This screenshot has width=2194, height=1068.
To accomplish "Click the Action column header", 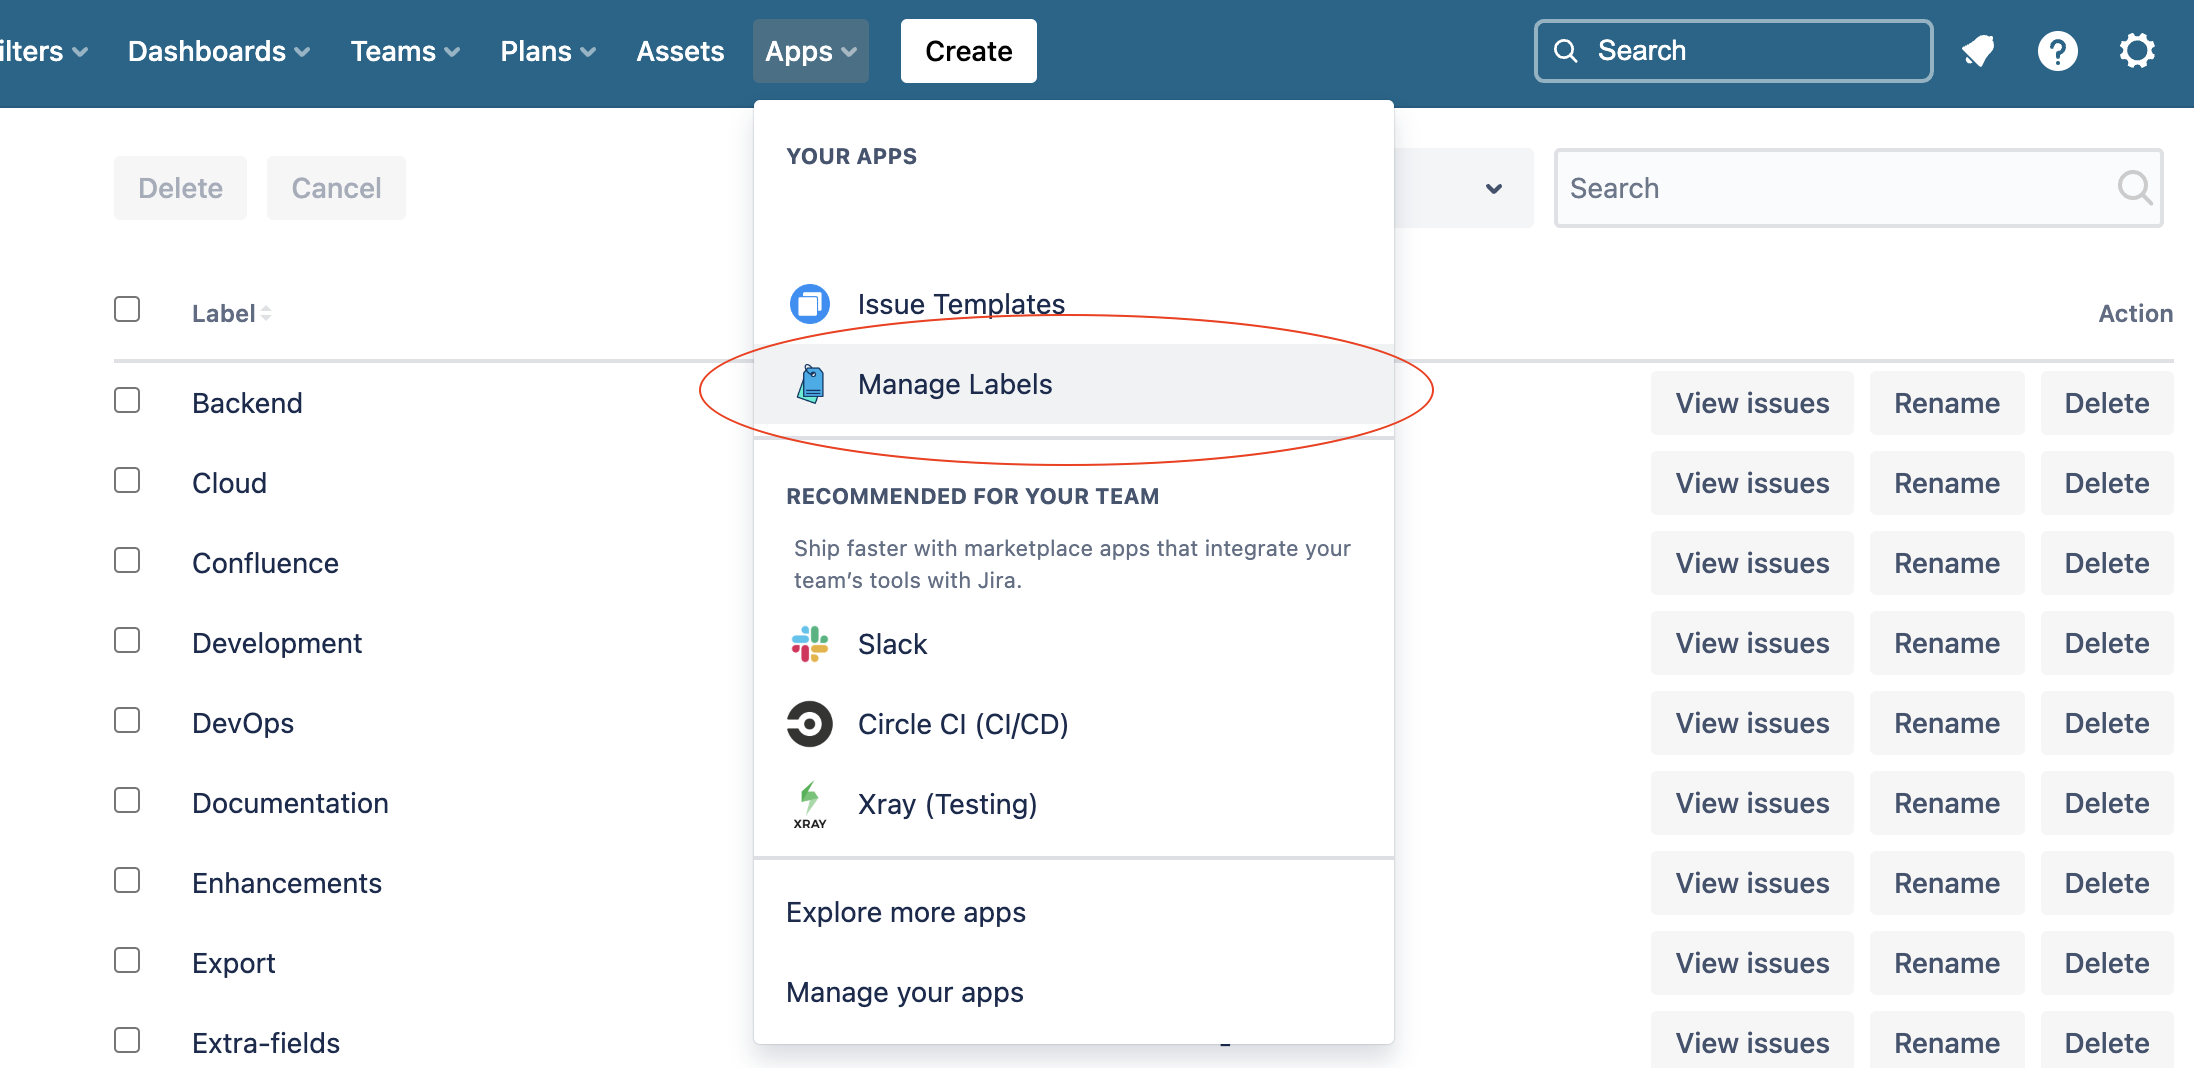I will (x=2135, y=314).
